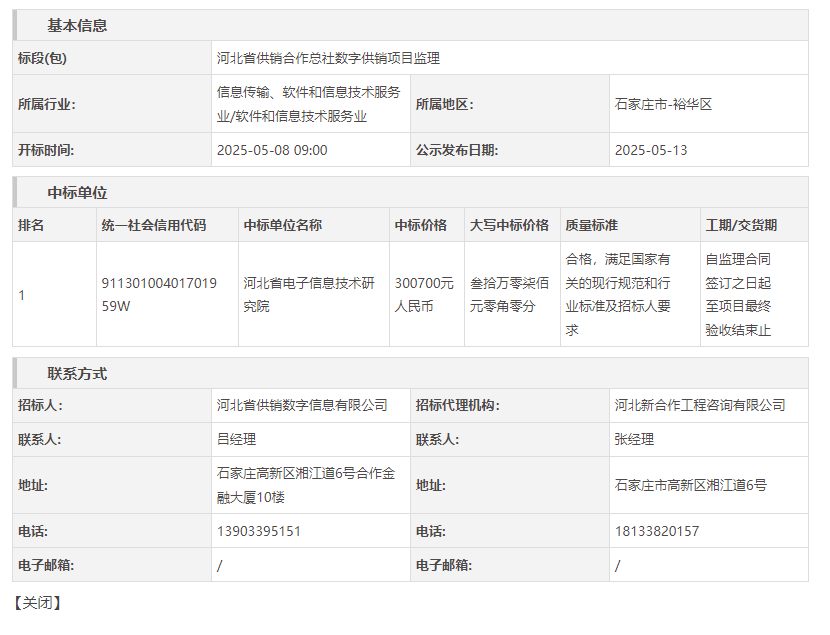The width and height of the screenshot is (830, 635).
Task: Click the 大写中标价格 column header
Action: click(509, 225)
